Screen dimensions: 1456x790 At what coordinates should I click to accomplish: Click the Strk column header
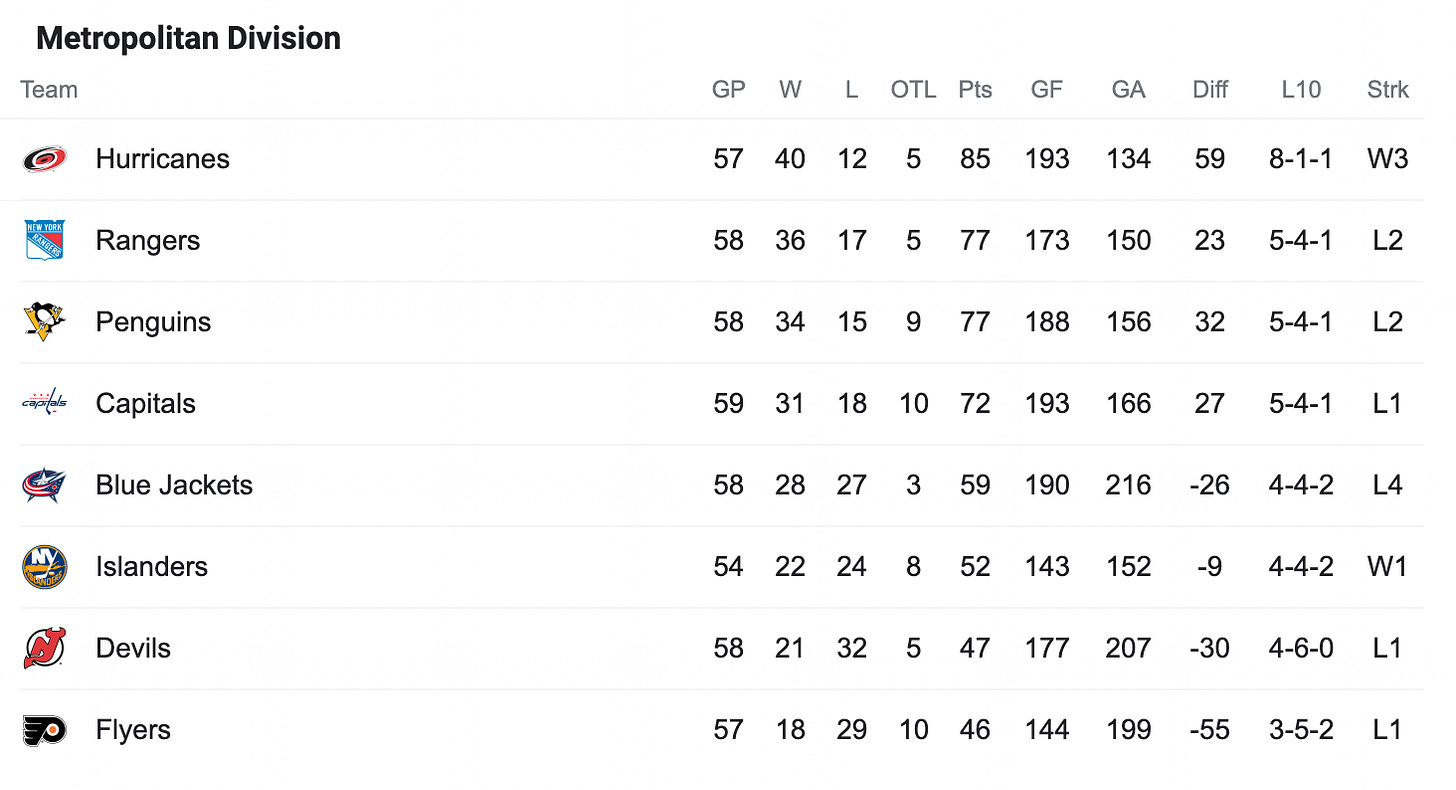1388,90
